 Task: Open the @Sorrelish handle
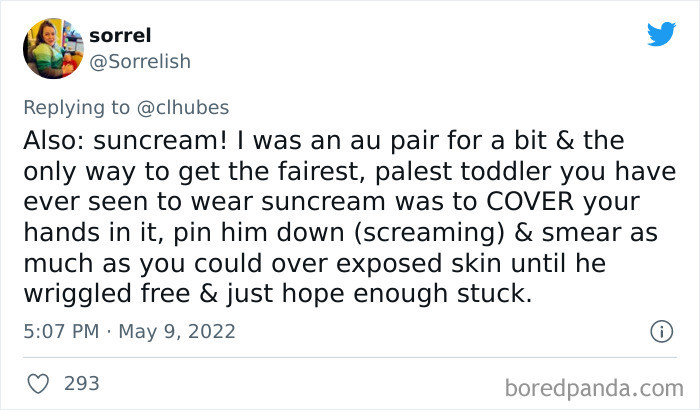140,61
